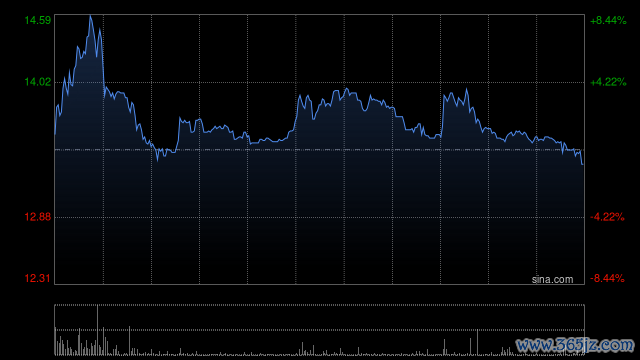
Task: Click the 14.02 price axis label
Action: click(38, 82)
